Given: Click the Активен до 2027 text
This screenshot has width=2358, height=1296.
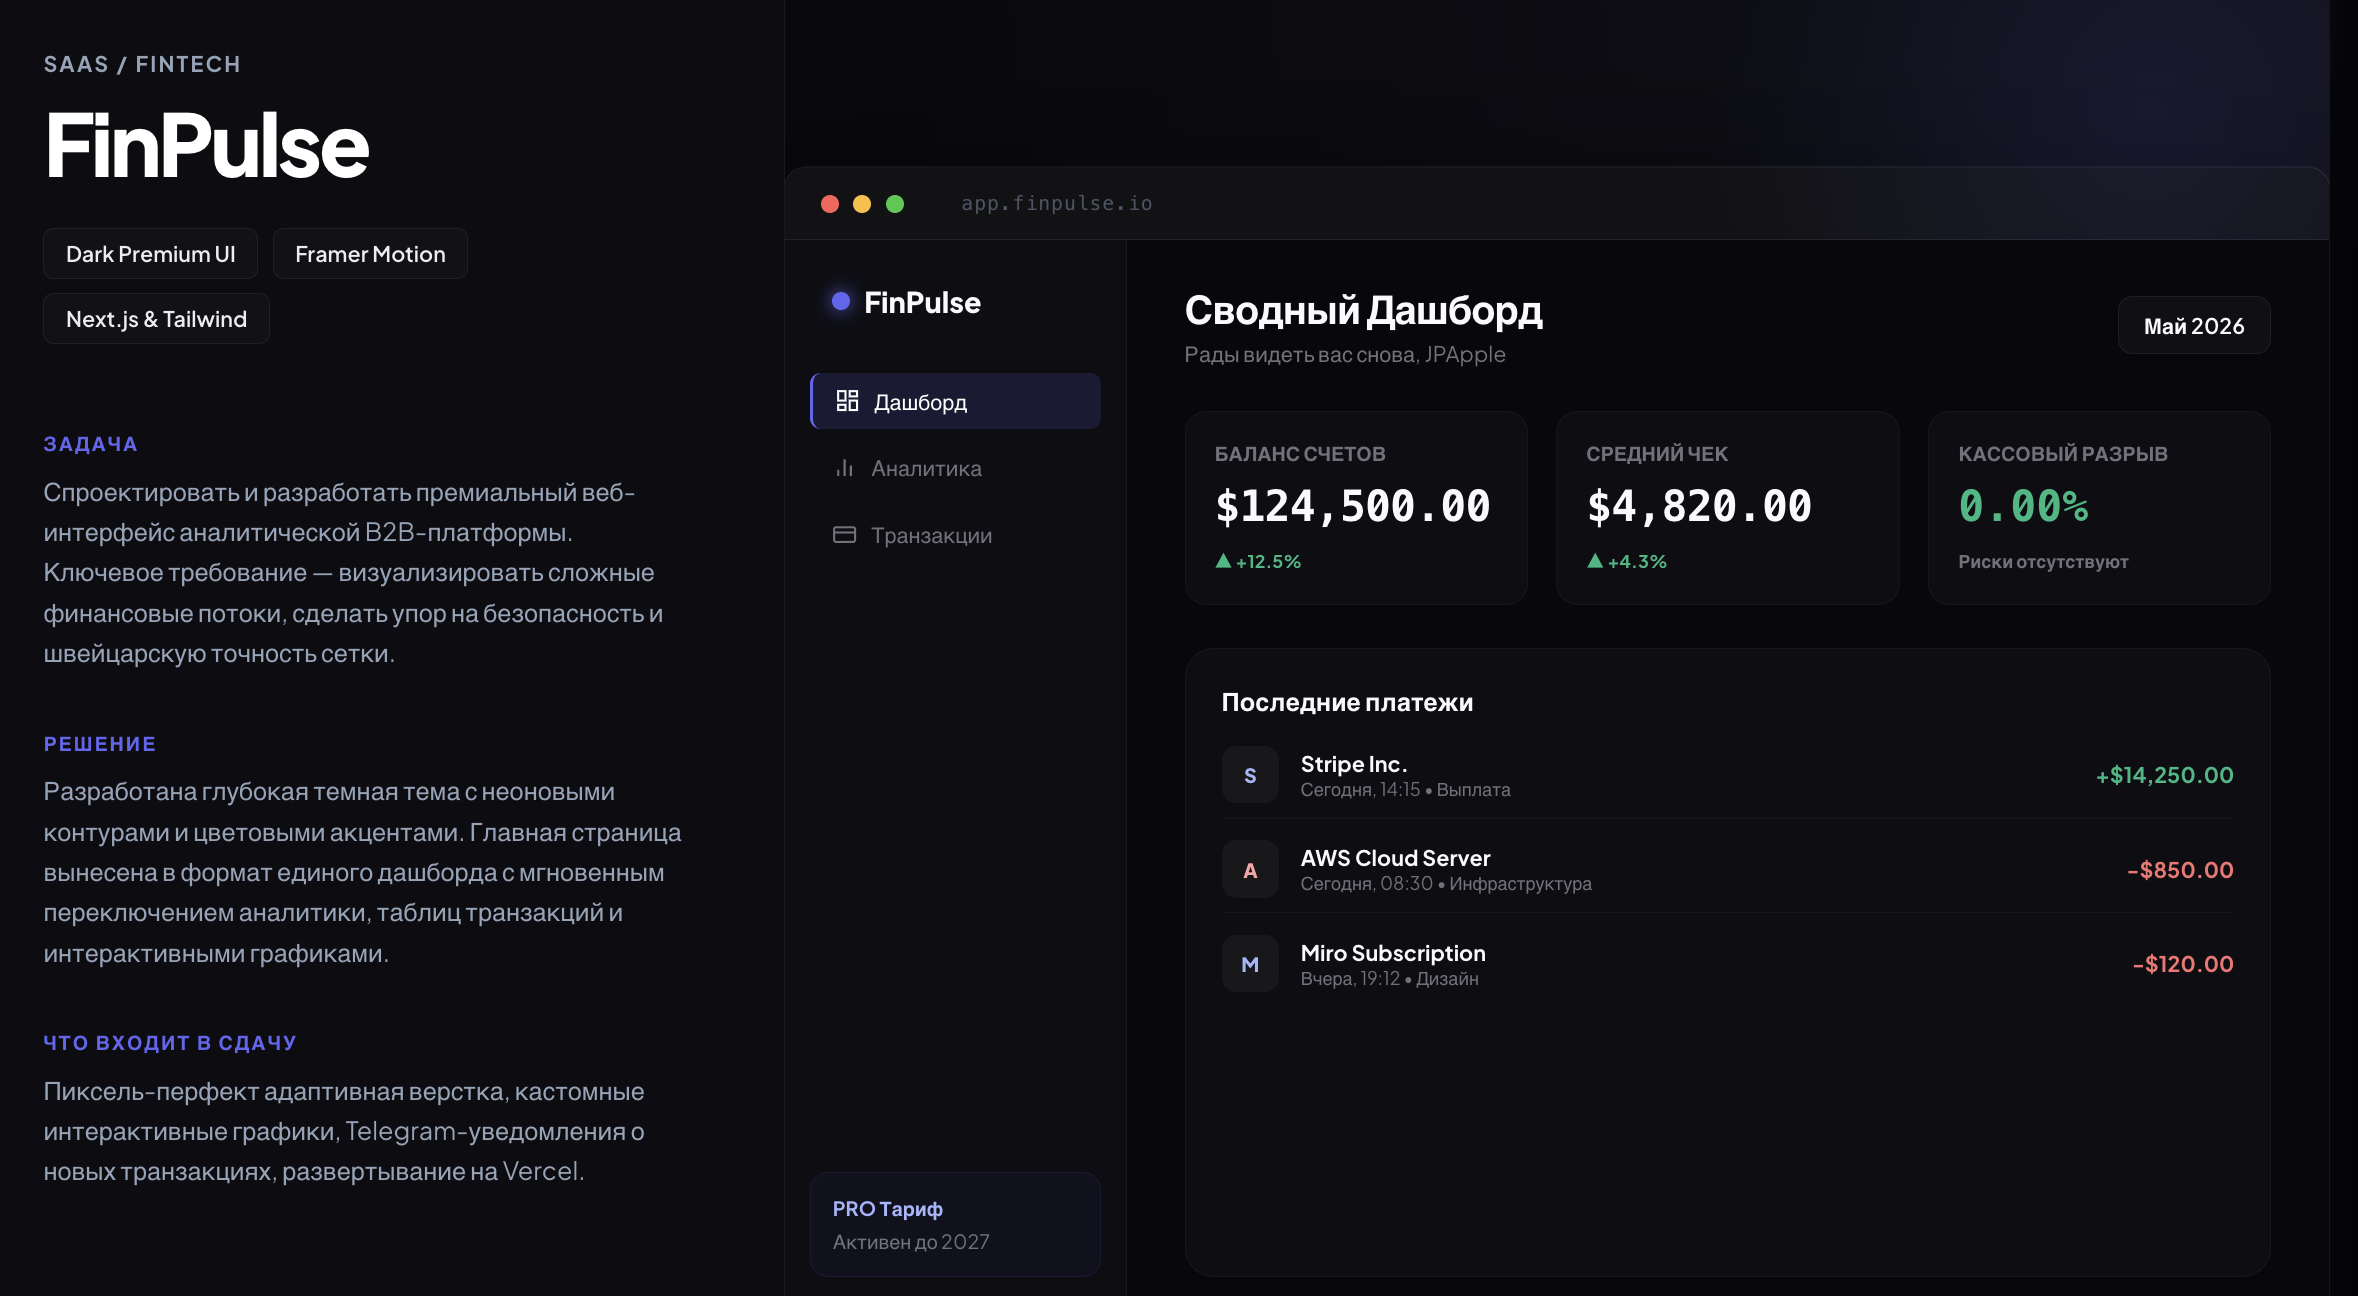Looking at the screenshot, I should (x=911, y=1242).
